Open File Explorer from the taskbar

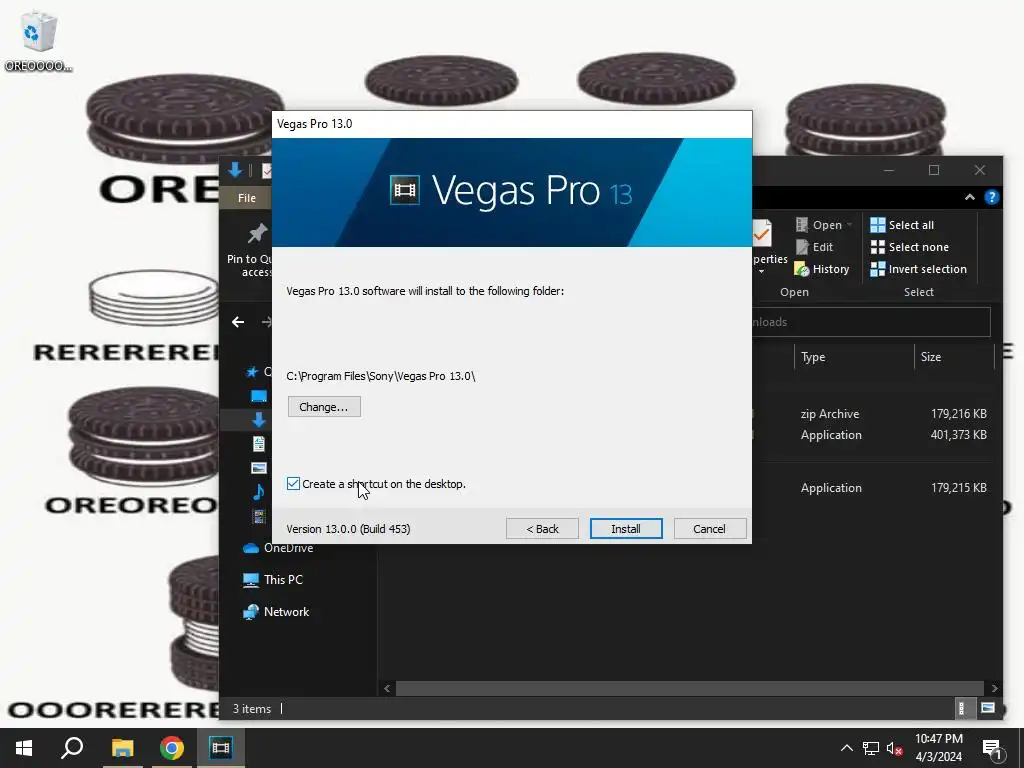[122, 748]
